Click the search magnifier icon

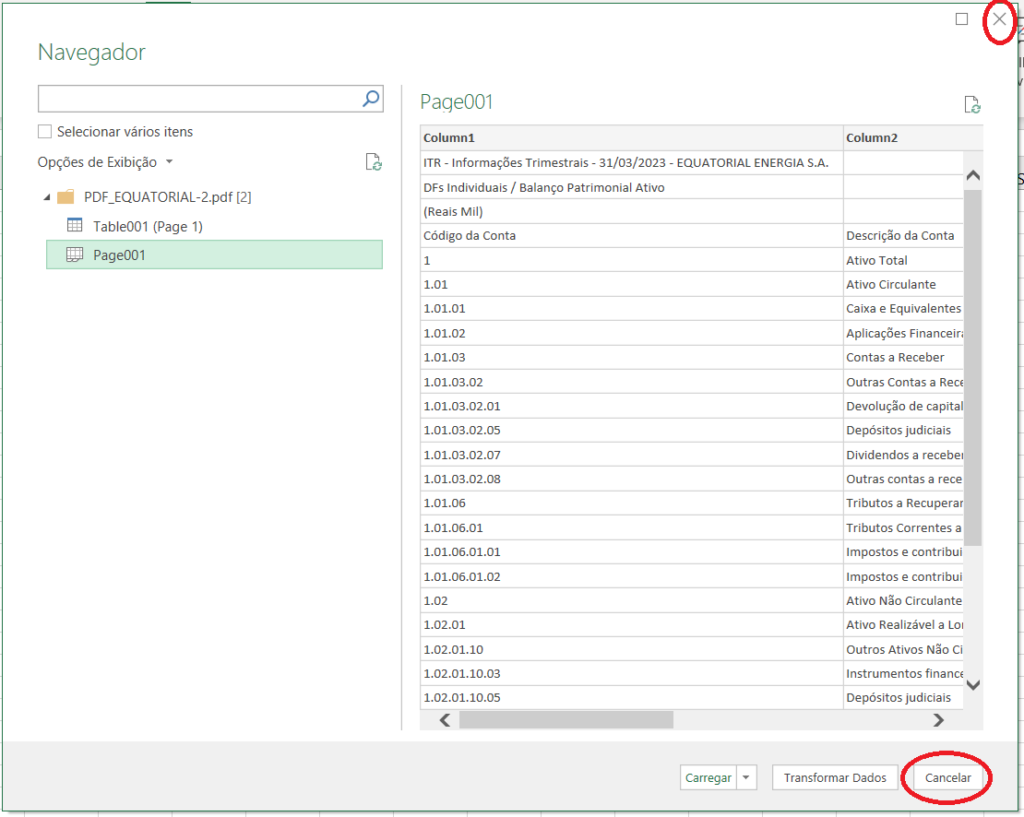click(371, 99)
